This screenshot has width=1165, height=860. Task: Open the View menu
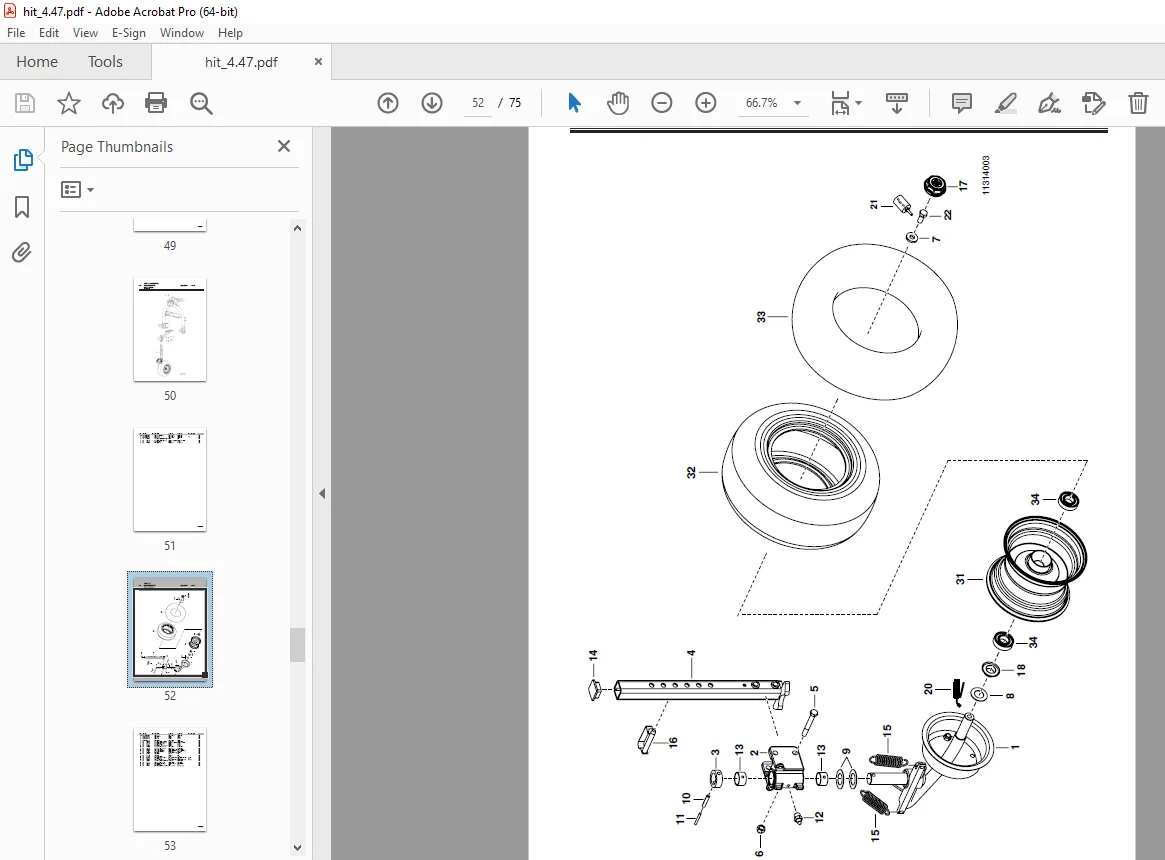(85, 33)
